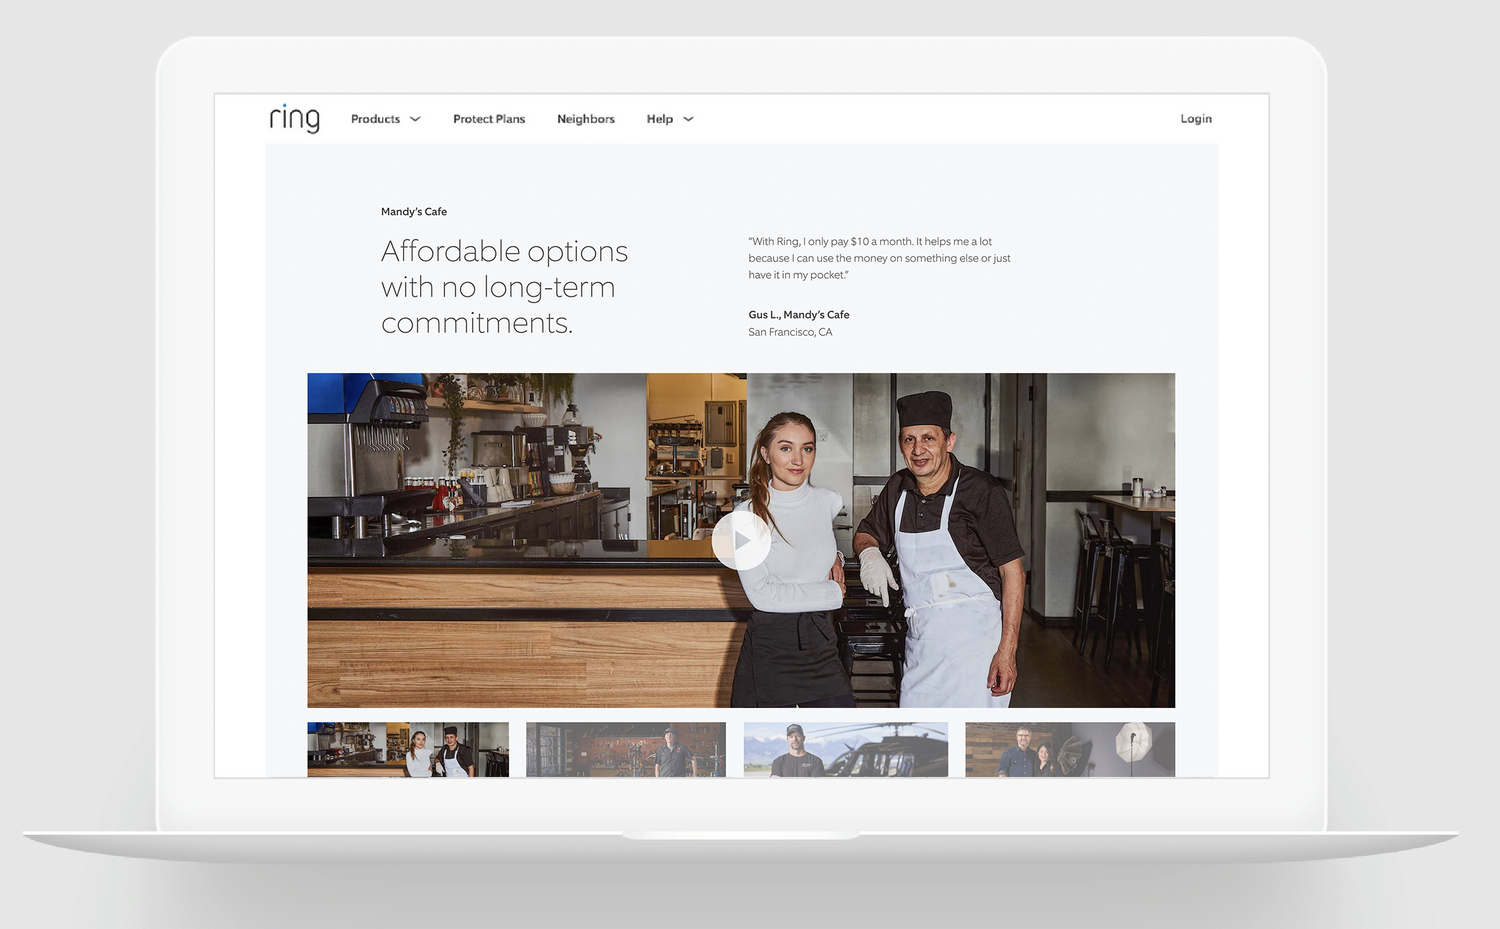Click the Login link
Screen dimensions: 1500x929
point(1196,119)
